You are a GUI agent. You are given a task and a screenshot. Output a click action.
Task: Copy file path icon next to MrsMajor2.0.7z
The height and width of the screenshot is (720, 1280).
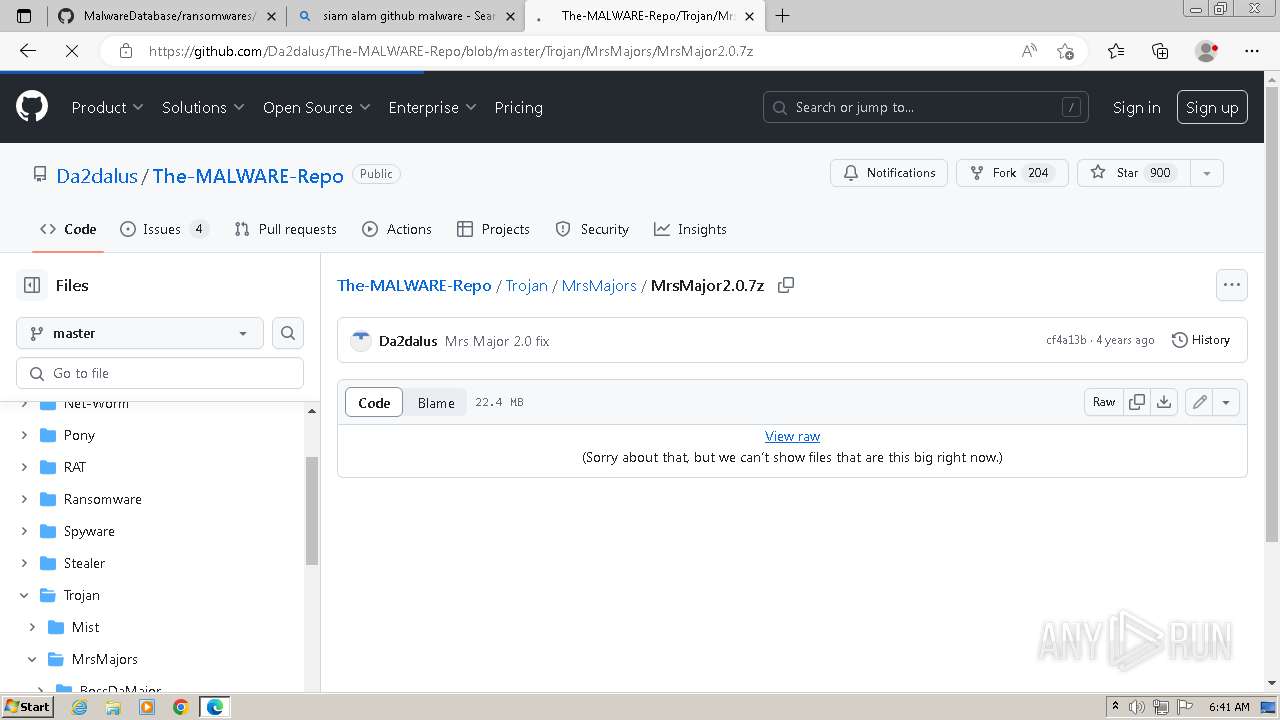(786, 285)
